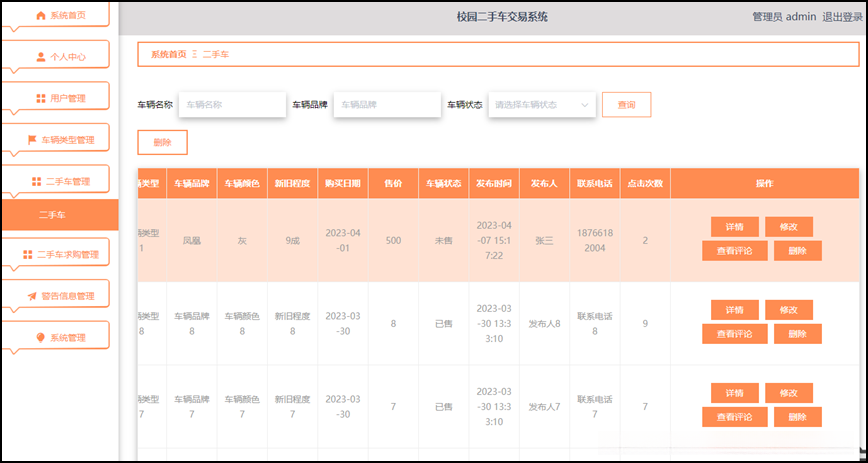The image size is (868, 463).
Task: Click the 二手车 breadcrumb item
Action: pos(216,54)
